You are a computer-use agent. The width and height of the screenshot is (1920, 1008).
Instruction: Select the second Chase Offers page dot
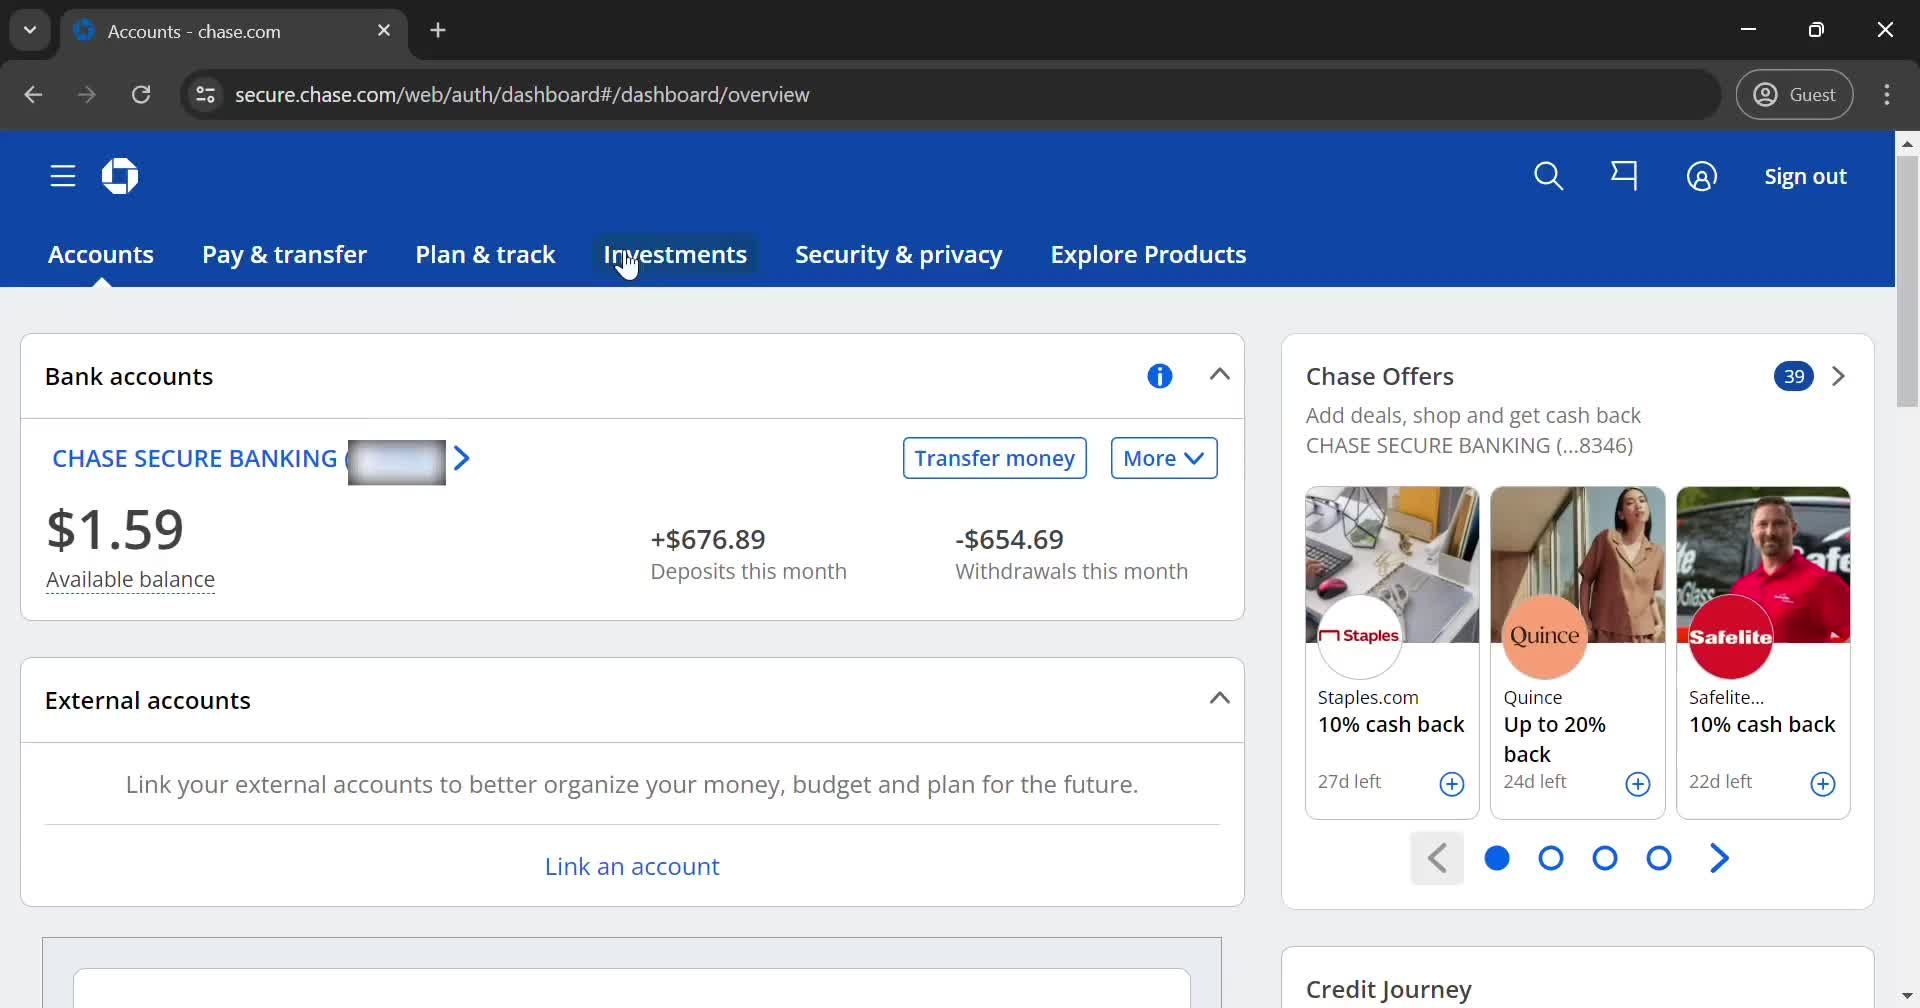click(x=1551, y=858)
